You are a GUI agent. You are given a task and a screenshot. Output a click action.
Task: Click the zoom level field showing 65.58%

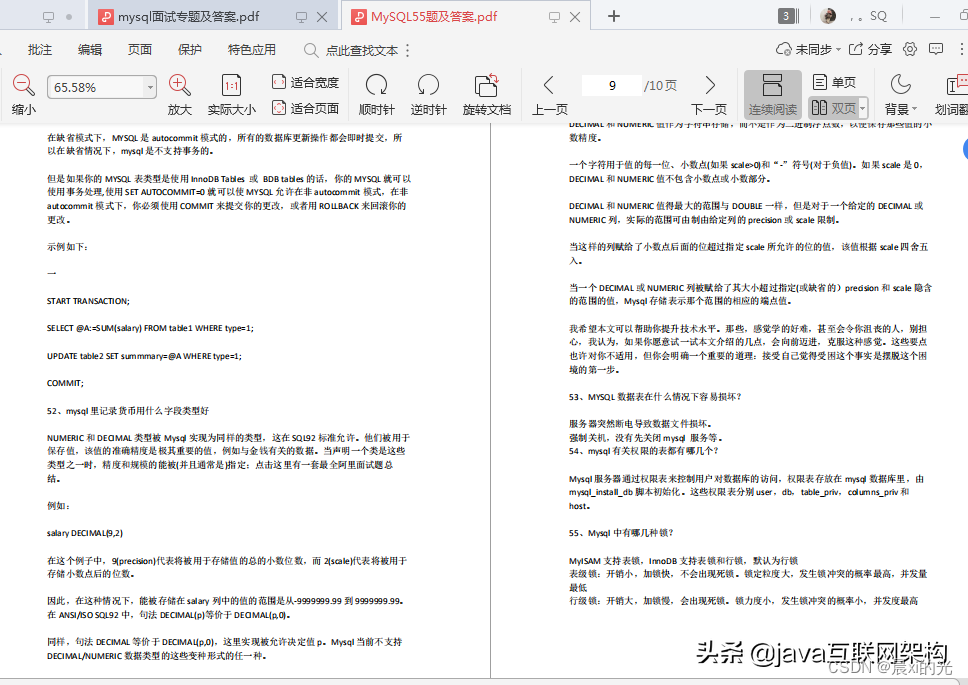pos(96,87)
